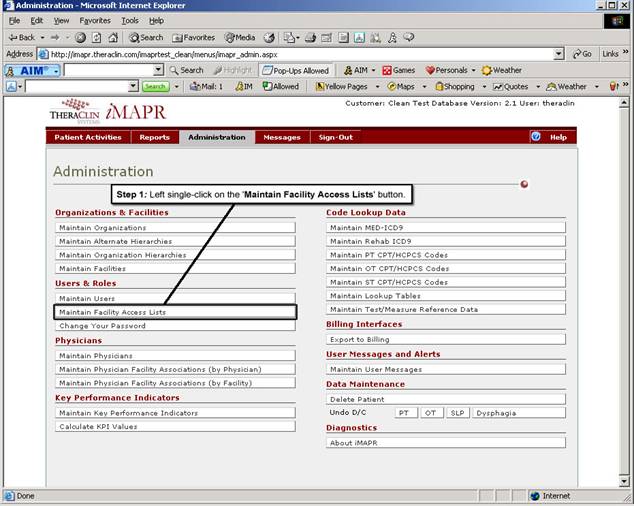634x506 pixels.
Task: Toggle the Allowed popup button
Action: point(281,87)
